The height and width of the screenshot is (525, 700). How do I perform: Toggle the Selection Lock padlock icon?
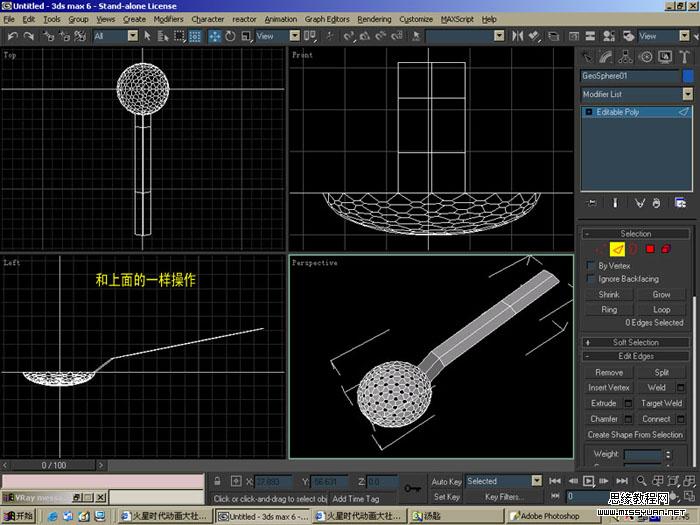click(217, 481)
